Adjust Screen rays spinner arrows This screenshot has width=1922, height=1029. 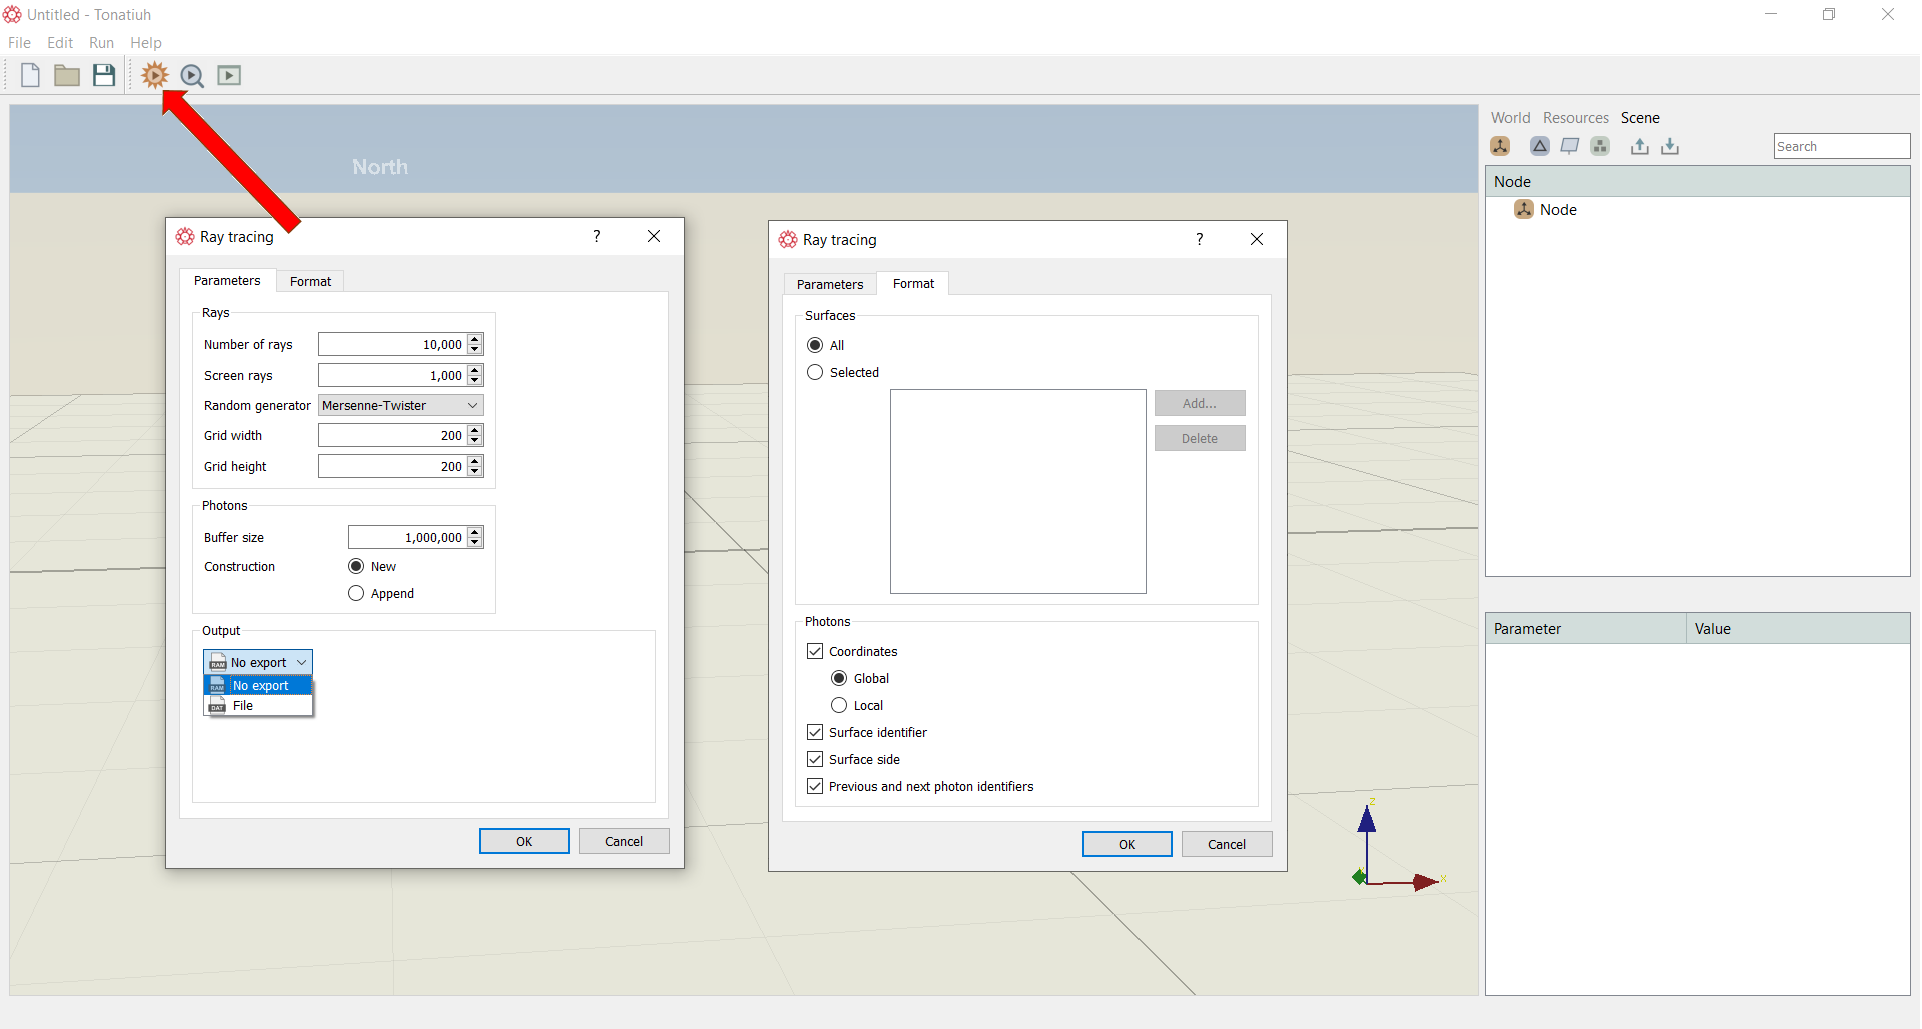475,375
